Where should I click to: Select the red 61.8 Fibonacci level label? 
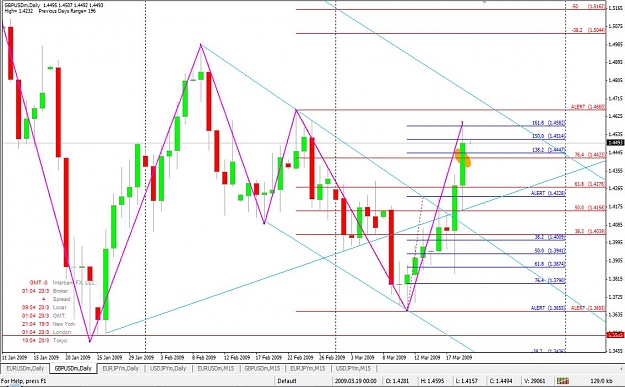(590, 184)
